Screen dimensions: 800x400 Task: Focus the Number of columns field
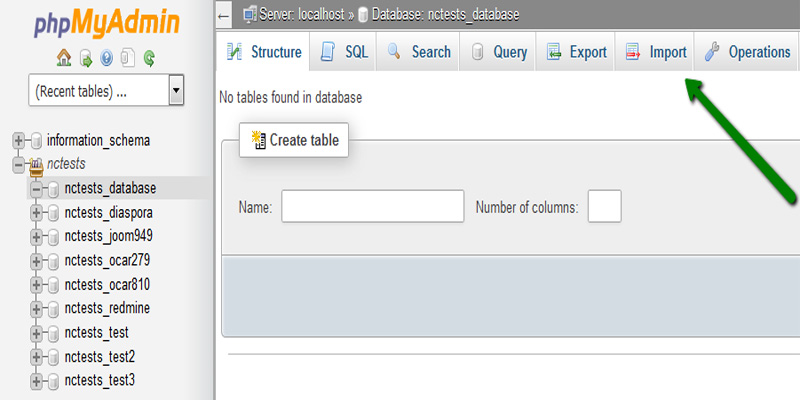click(605, 206)
